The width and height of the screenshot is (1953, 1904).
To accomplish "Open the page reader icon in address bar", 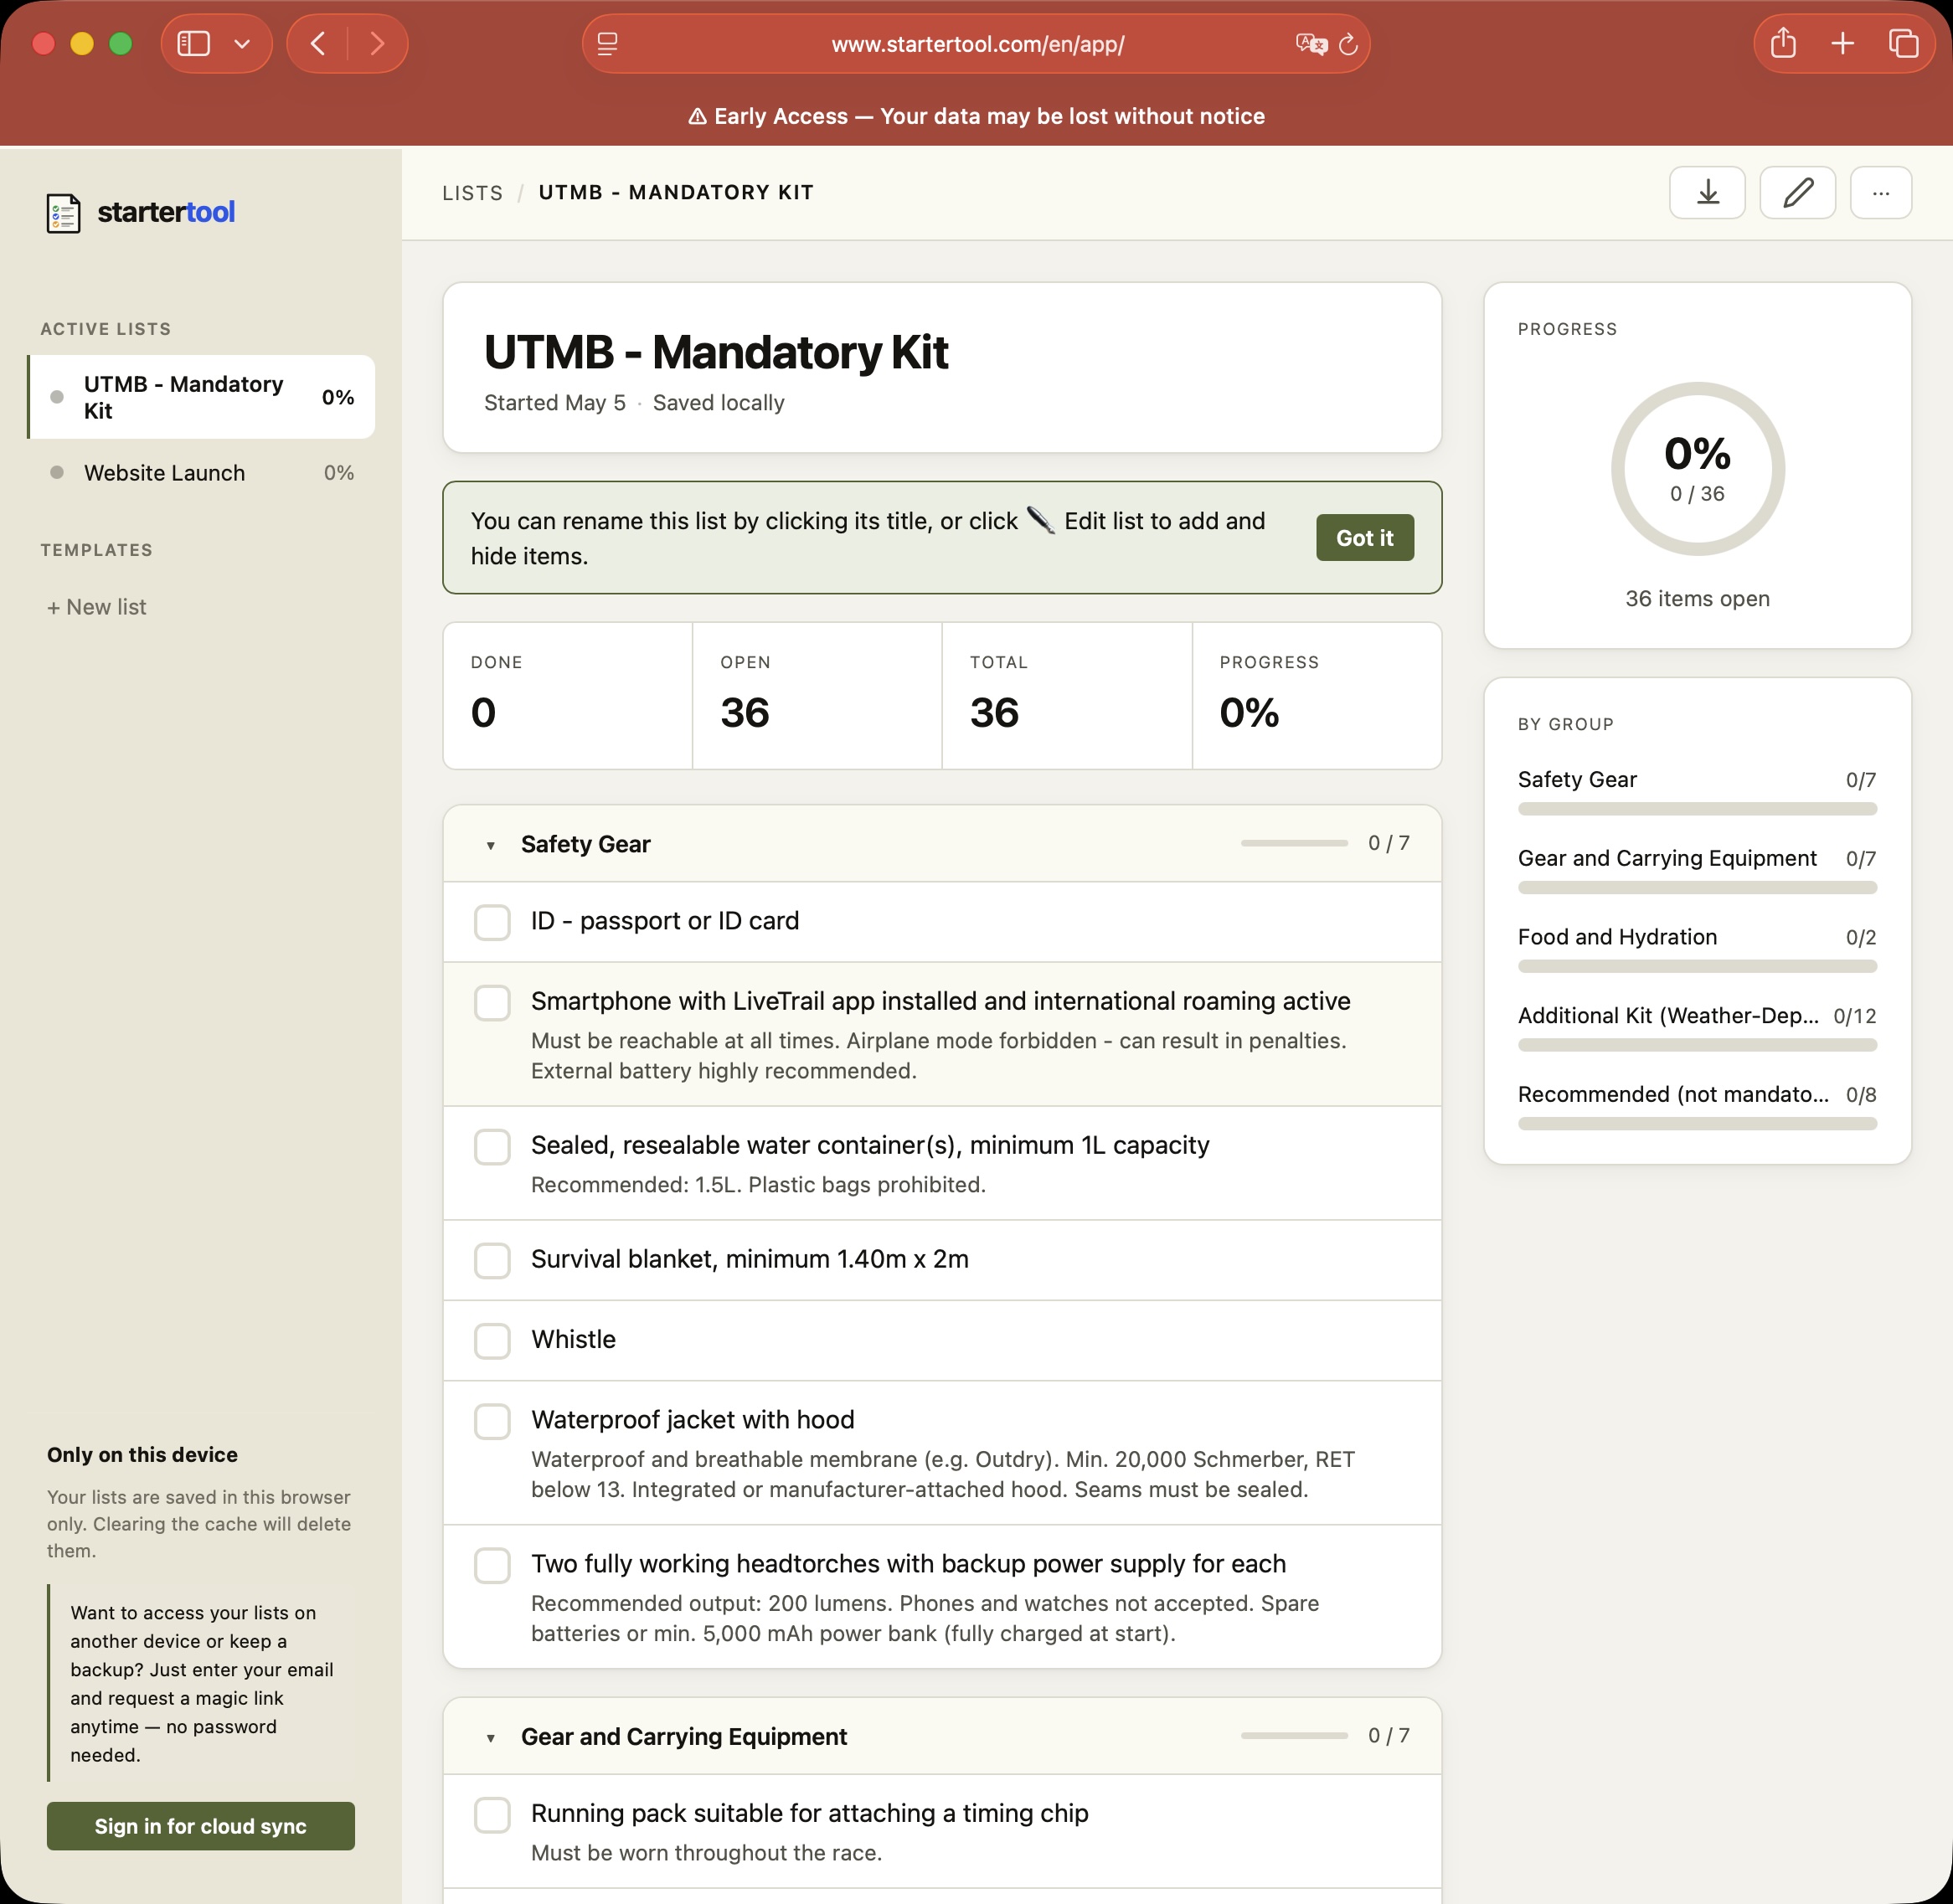I will pyautogui.click(x=607, y=44).
